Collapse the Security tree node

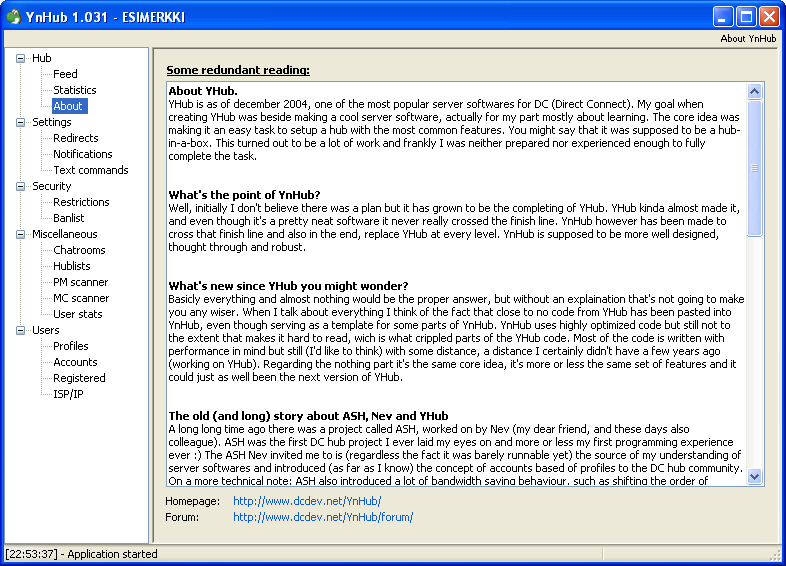click(x=21, y=186)
